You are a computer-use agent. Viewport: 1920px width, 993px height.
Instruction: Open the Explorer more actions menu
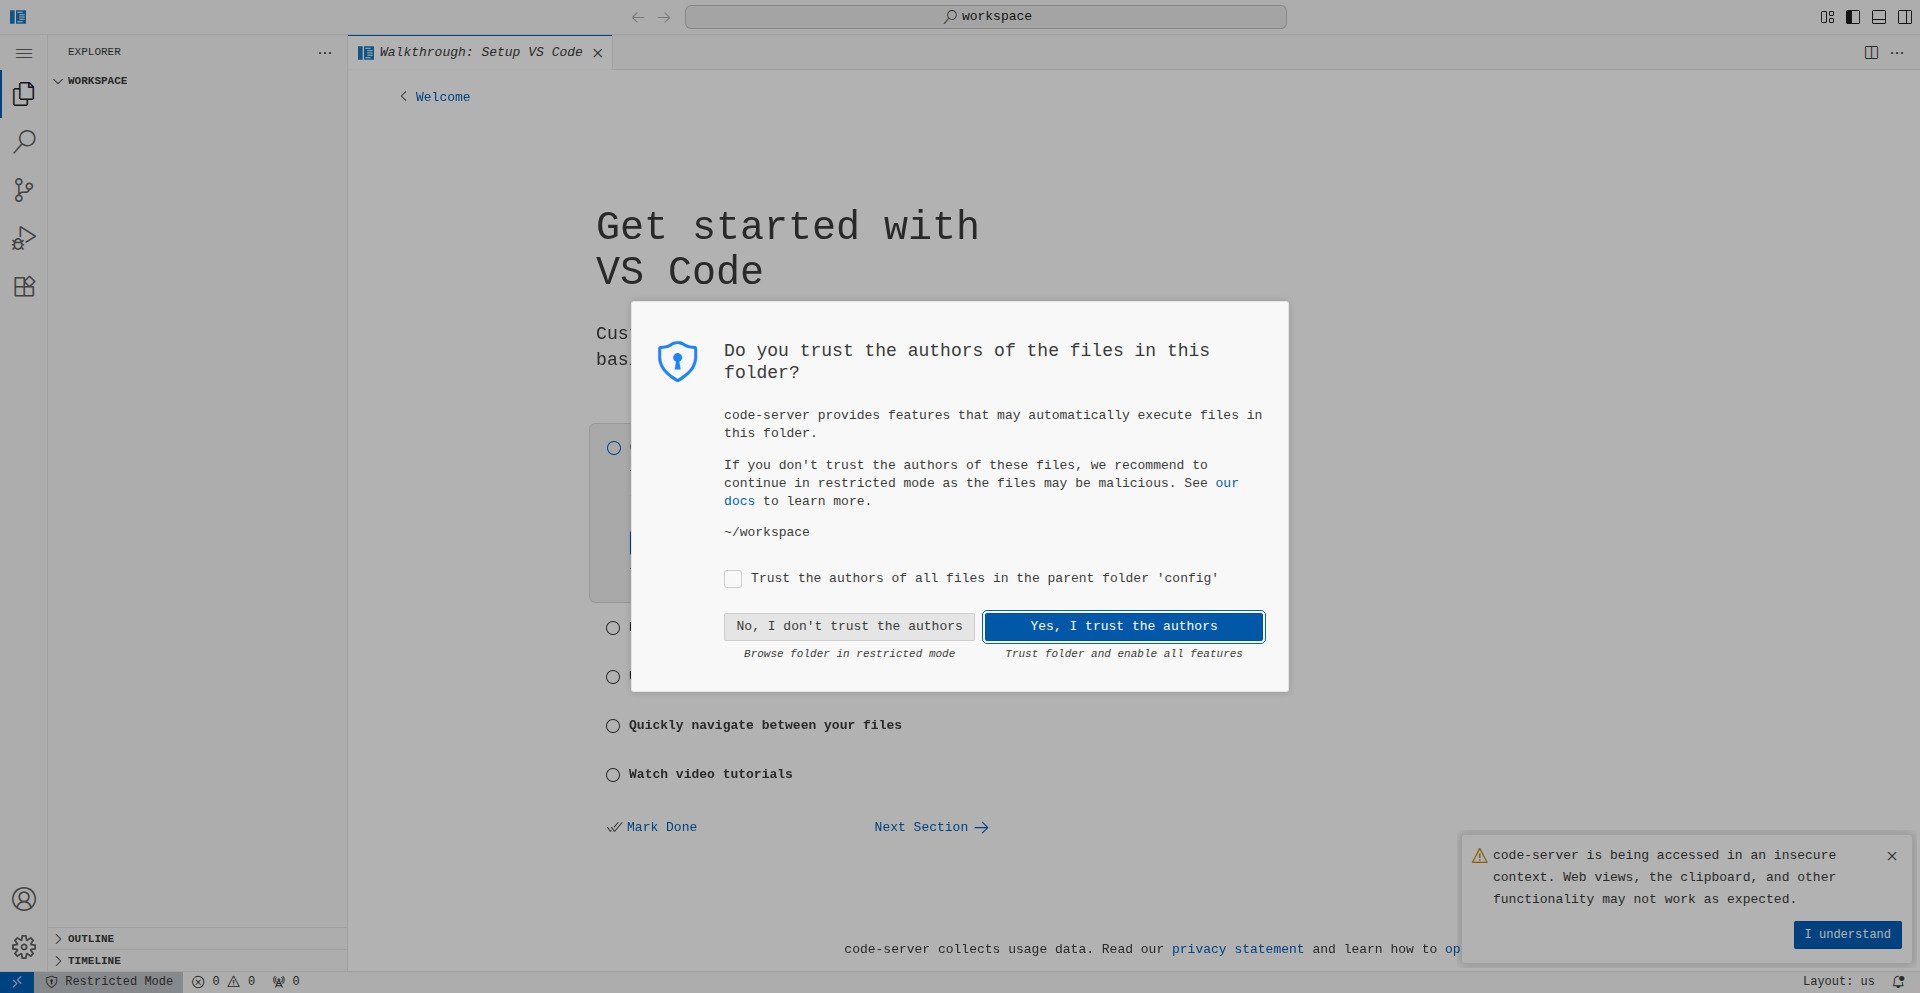325,53
